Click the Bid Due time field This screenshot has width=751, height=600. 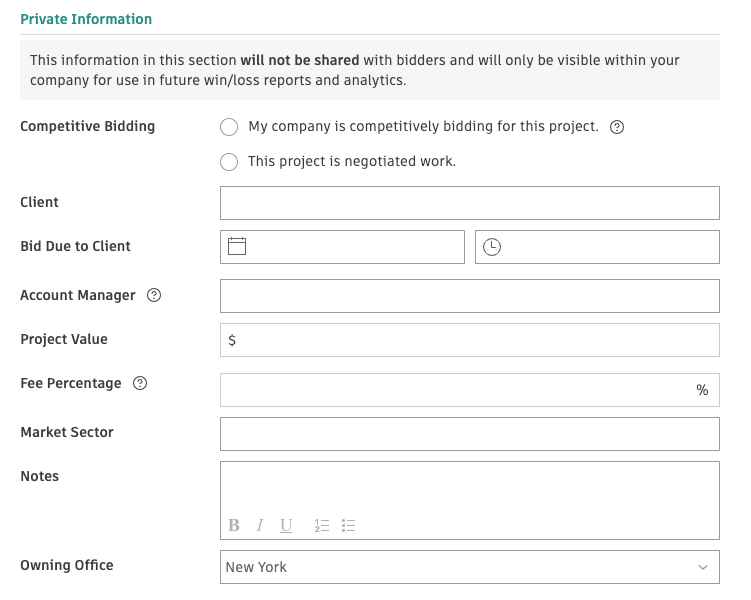[610, 247]
